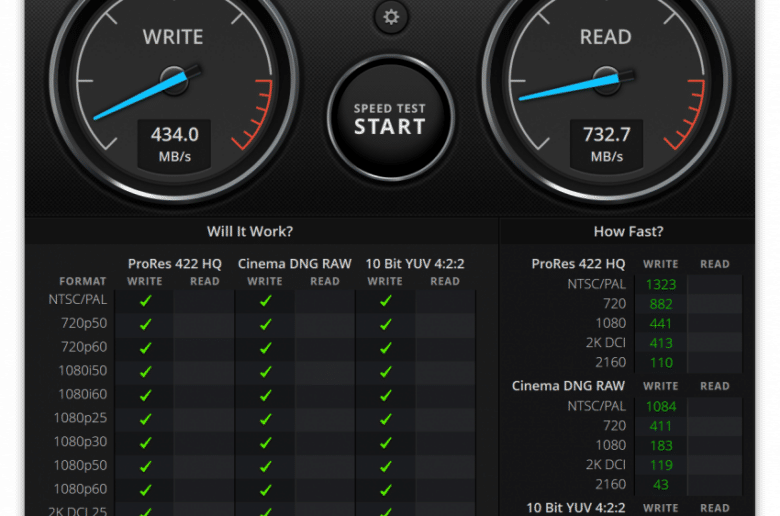Click ProRes 422 HQ write checkmark for 1080i60
This screenshot has width=780, height=516.
145,395
